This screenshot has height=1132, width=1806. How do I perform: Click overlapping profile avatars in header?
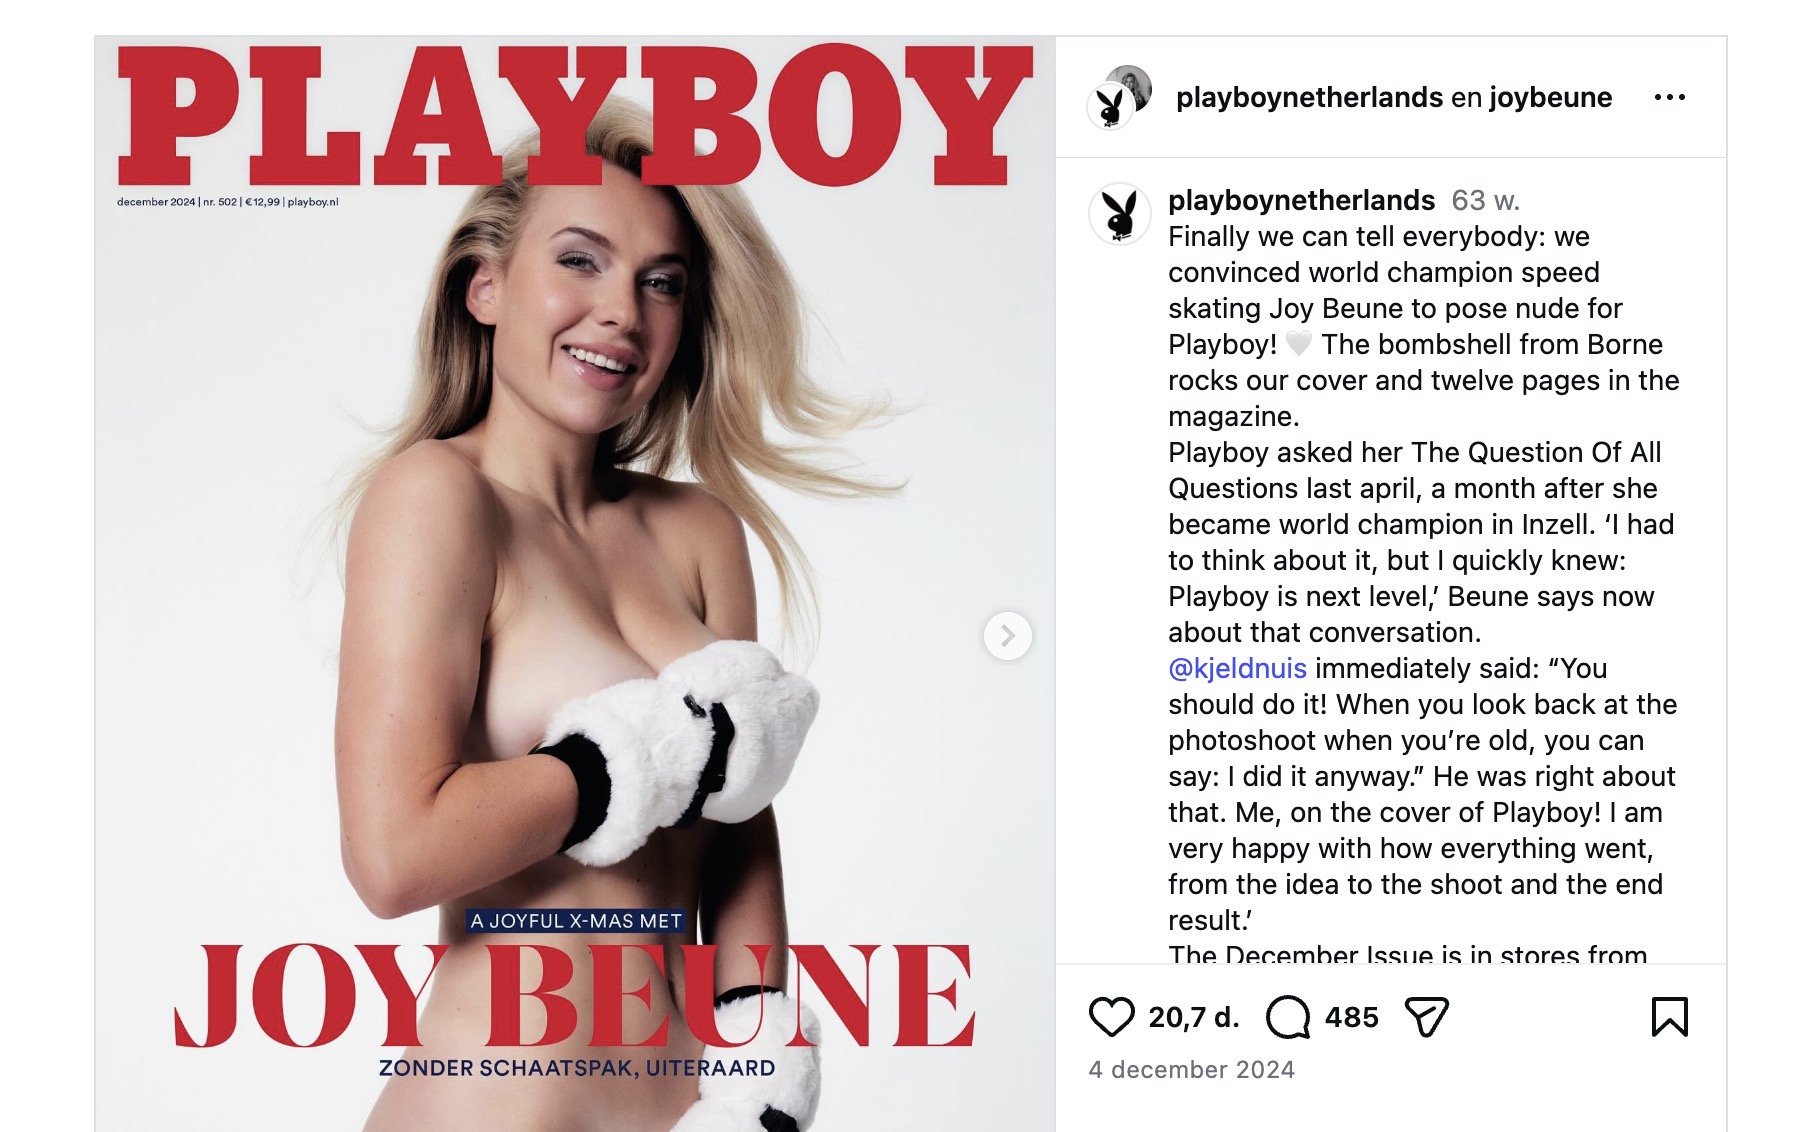[x=1119, y=97]
